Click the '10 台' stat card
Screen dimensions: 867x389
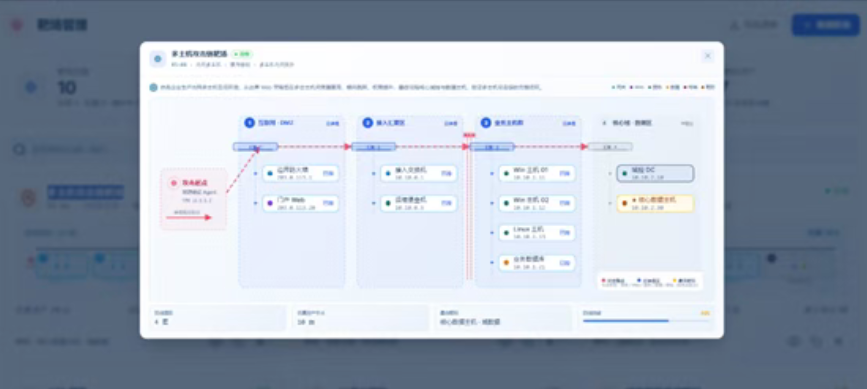point(361,318)
